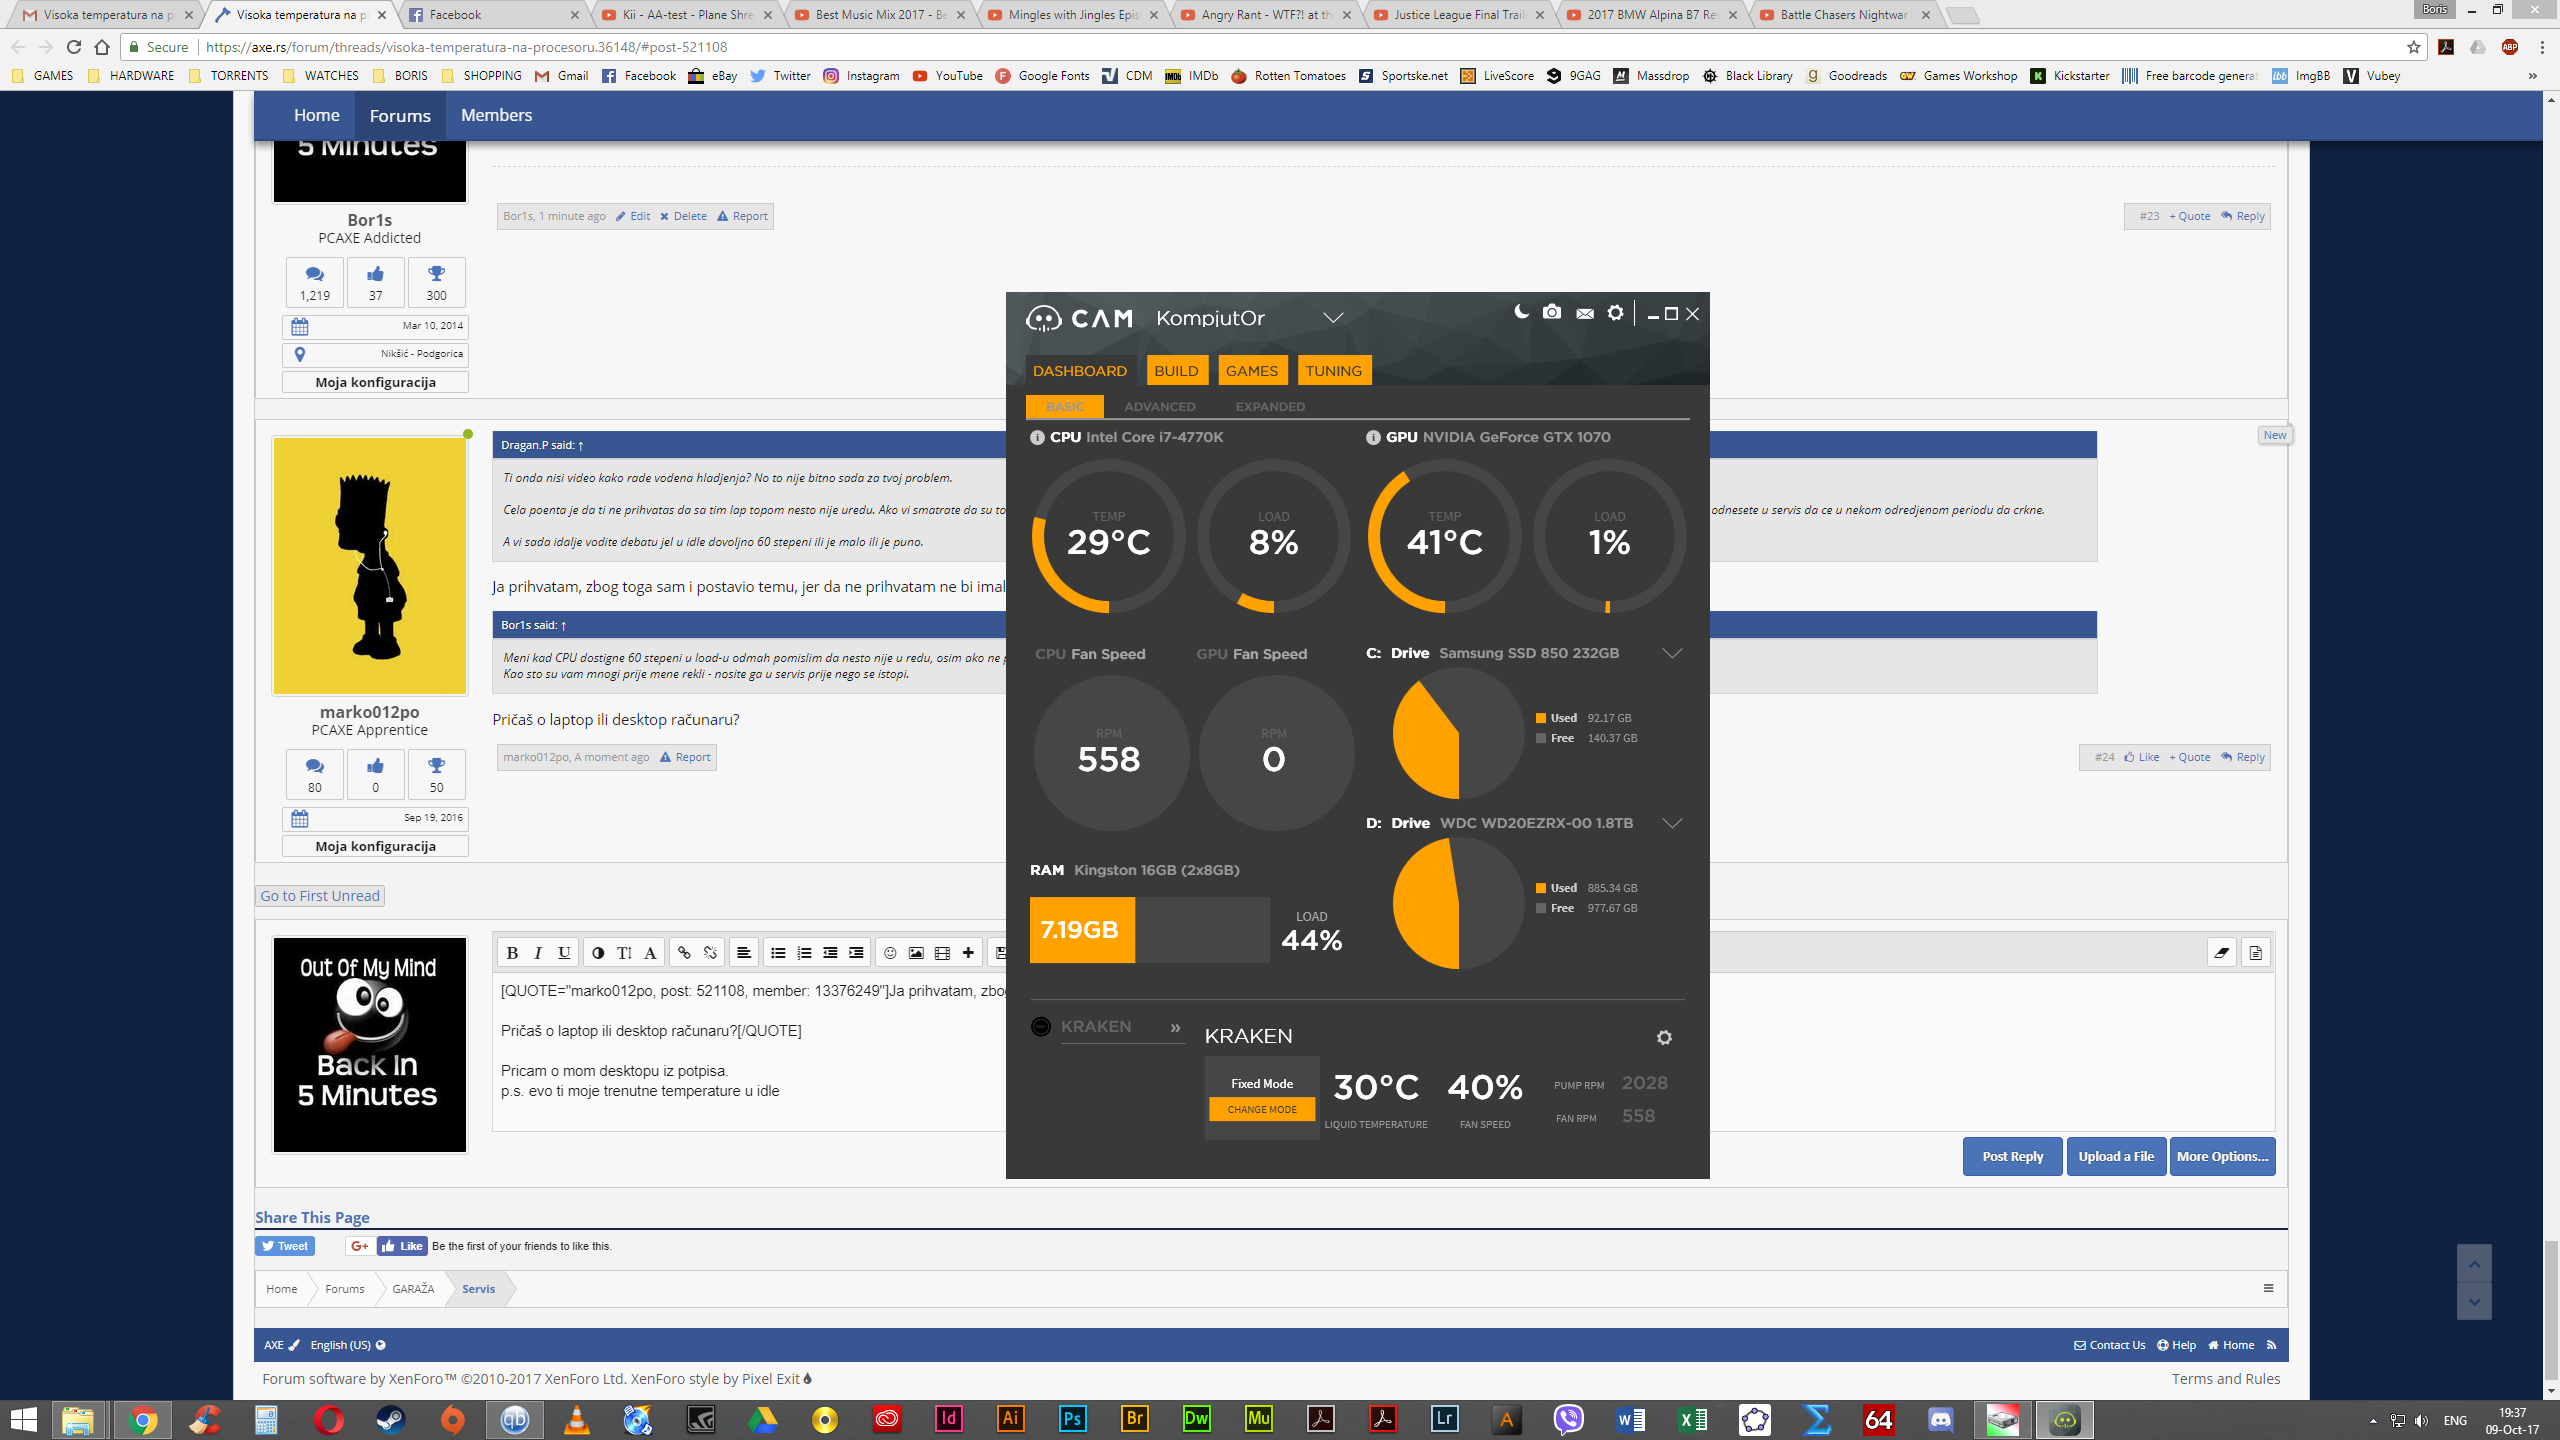Click the orange RAM usage bar
This screenshot has width=2560, height=1440.
1082,930
